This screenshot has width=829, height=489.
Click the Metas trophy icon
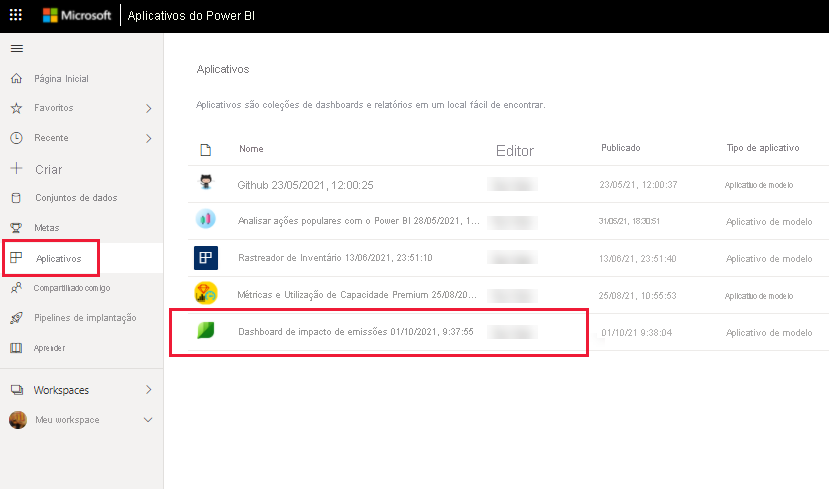(x=16, y=228)
